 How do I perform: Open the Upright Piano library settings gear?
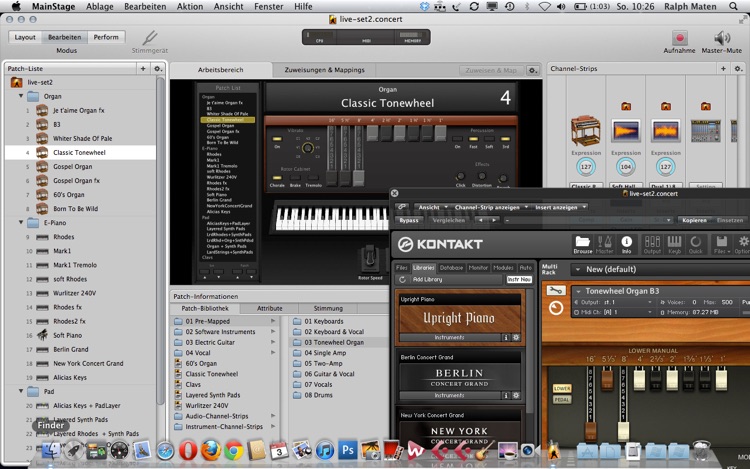click(x=516, y=338)
